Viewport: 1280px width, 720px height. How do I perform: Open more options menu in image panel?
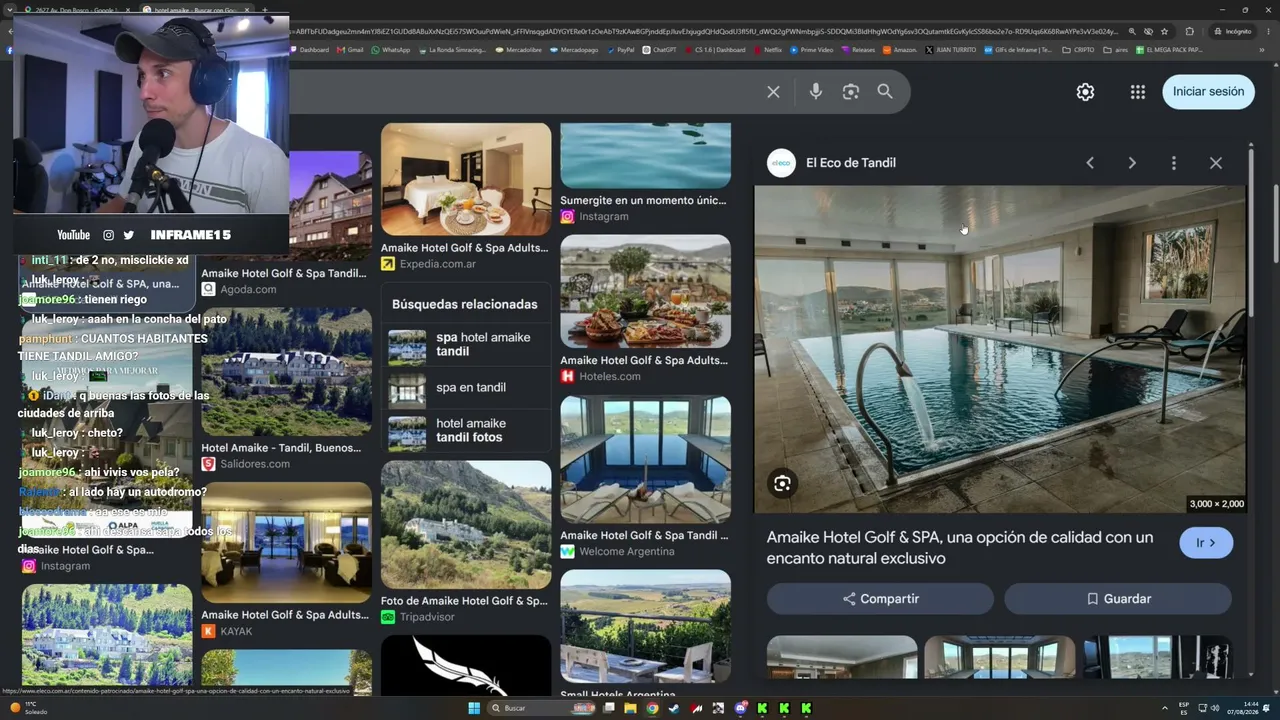[x=1174, y=163]
